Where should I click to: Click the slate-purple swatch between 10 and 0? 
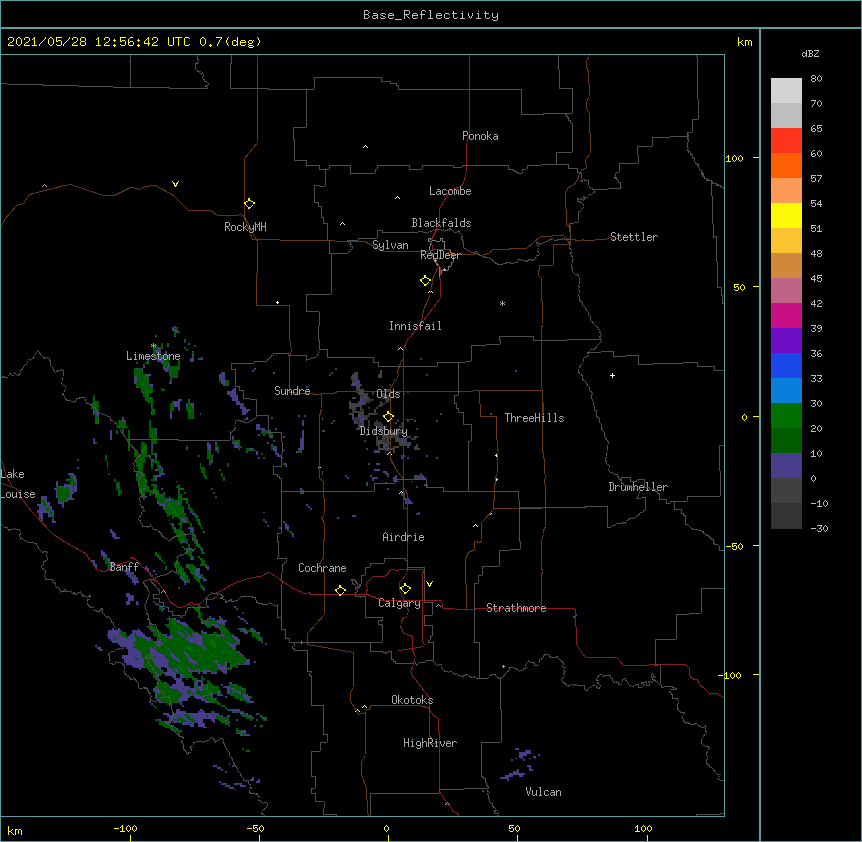pyautogui.click(x=786, y=466)
